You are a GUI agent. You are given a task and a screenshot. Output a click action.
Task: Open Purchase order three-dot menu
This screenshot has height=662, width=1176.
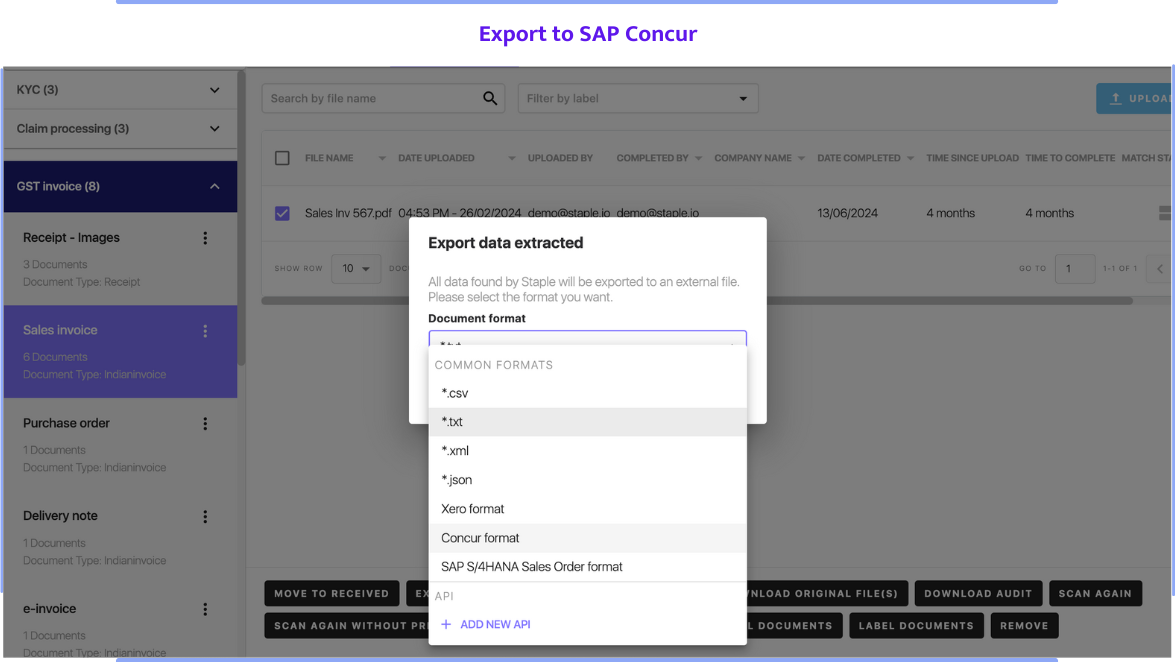point(205,424)
